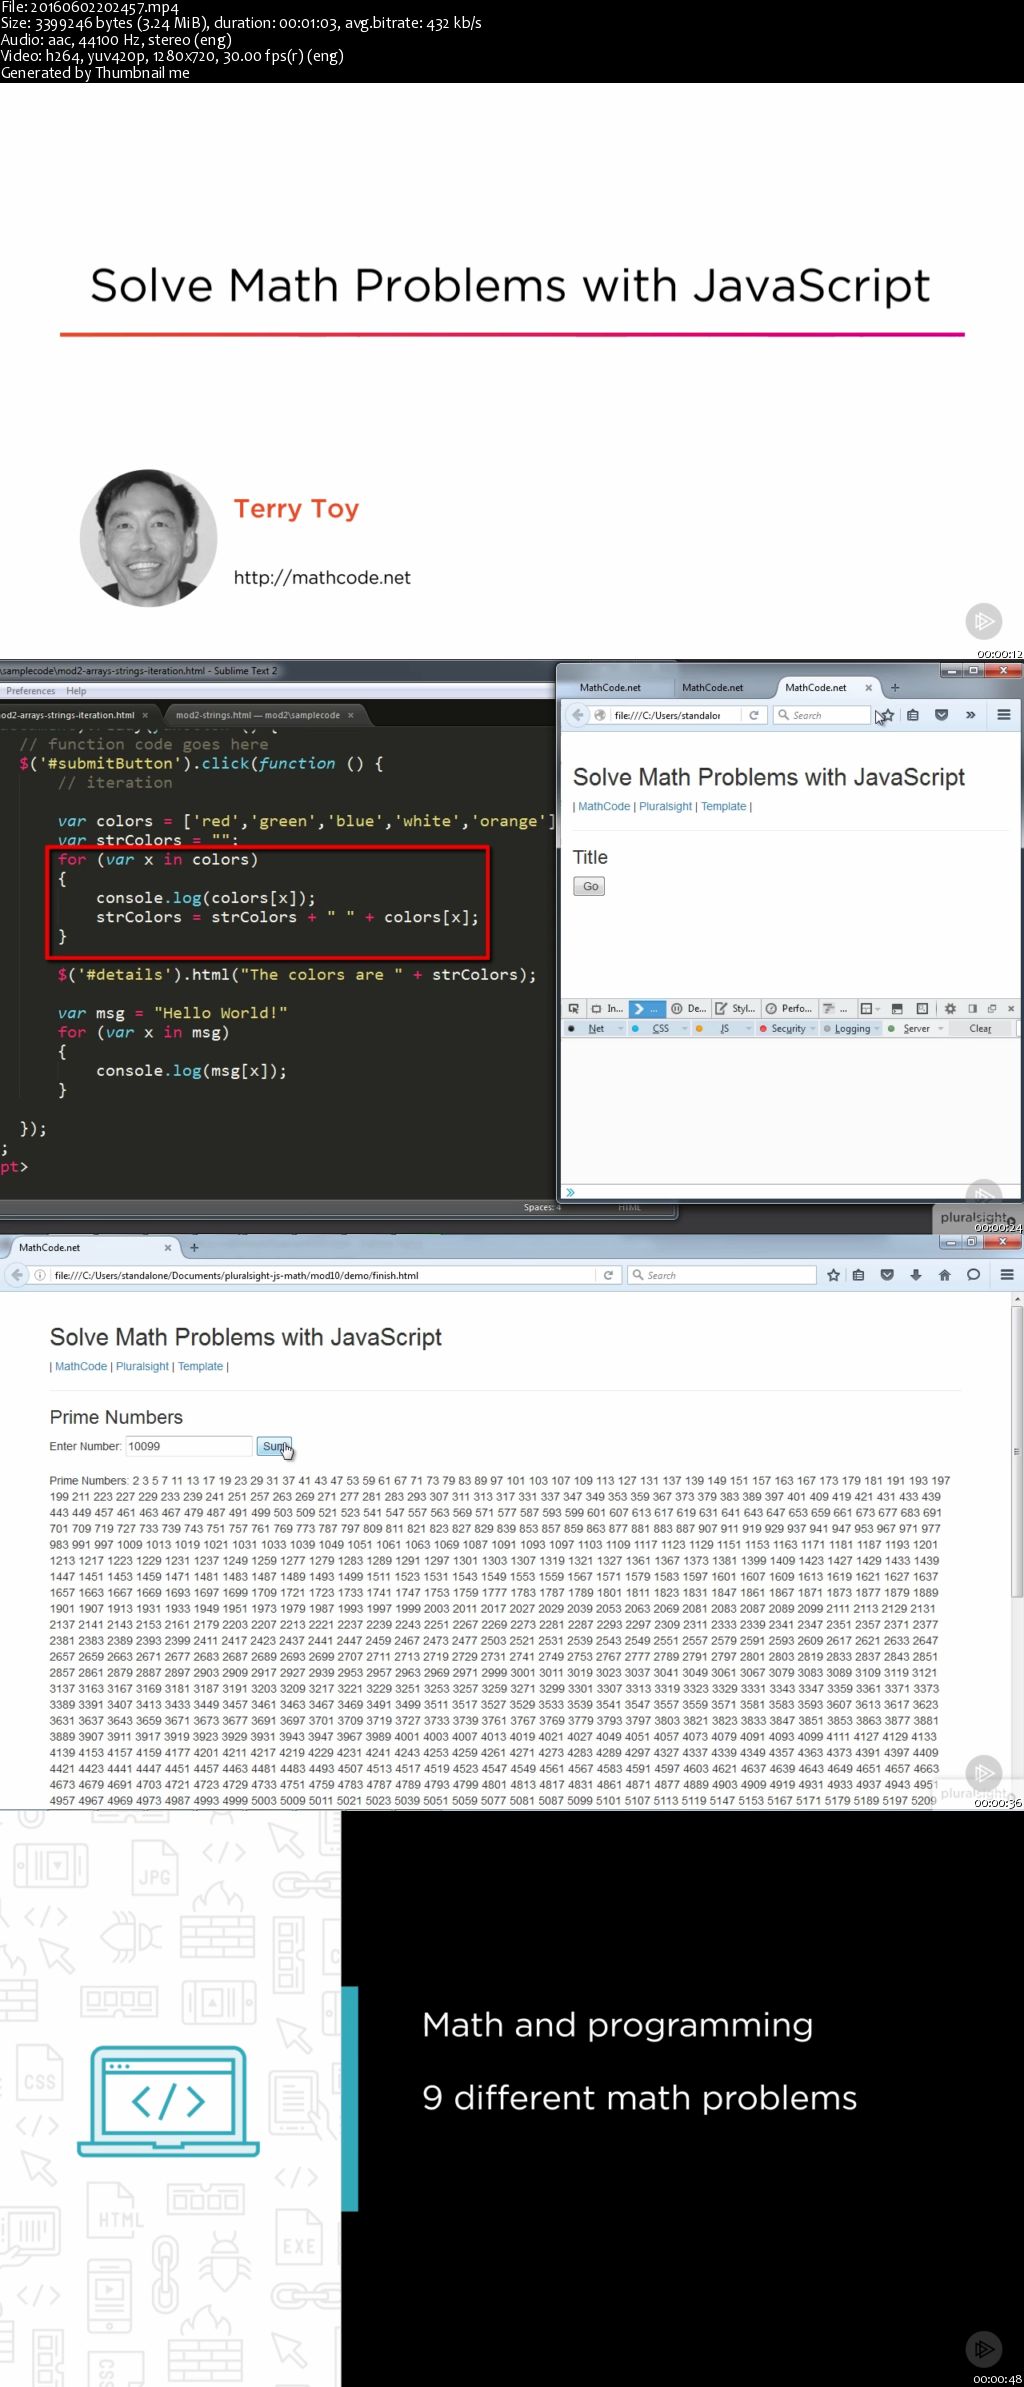Close the mod2-strings.html tab in Sublime Text
This screenshot has height=2387, width=1024.
click(x=350, y=715)
